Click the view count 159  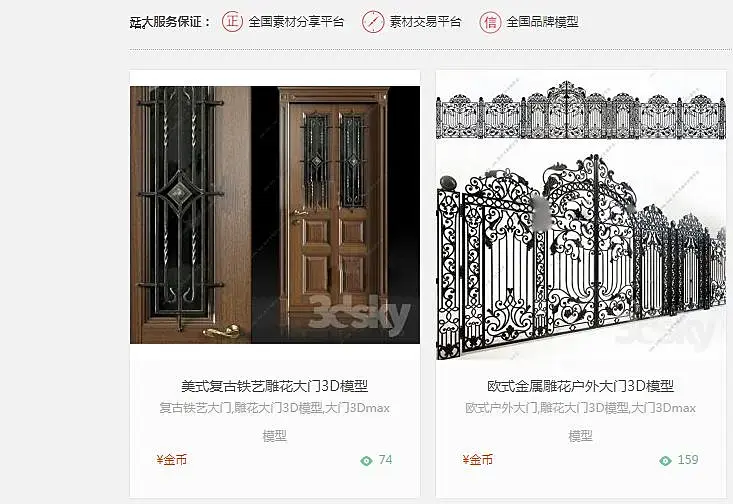pos(688,460)
